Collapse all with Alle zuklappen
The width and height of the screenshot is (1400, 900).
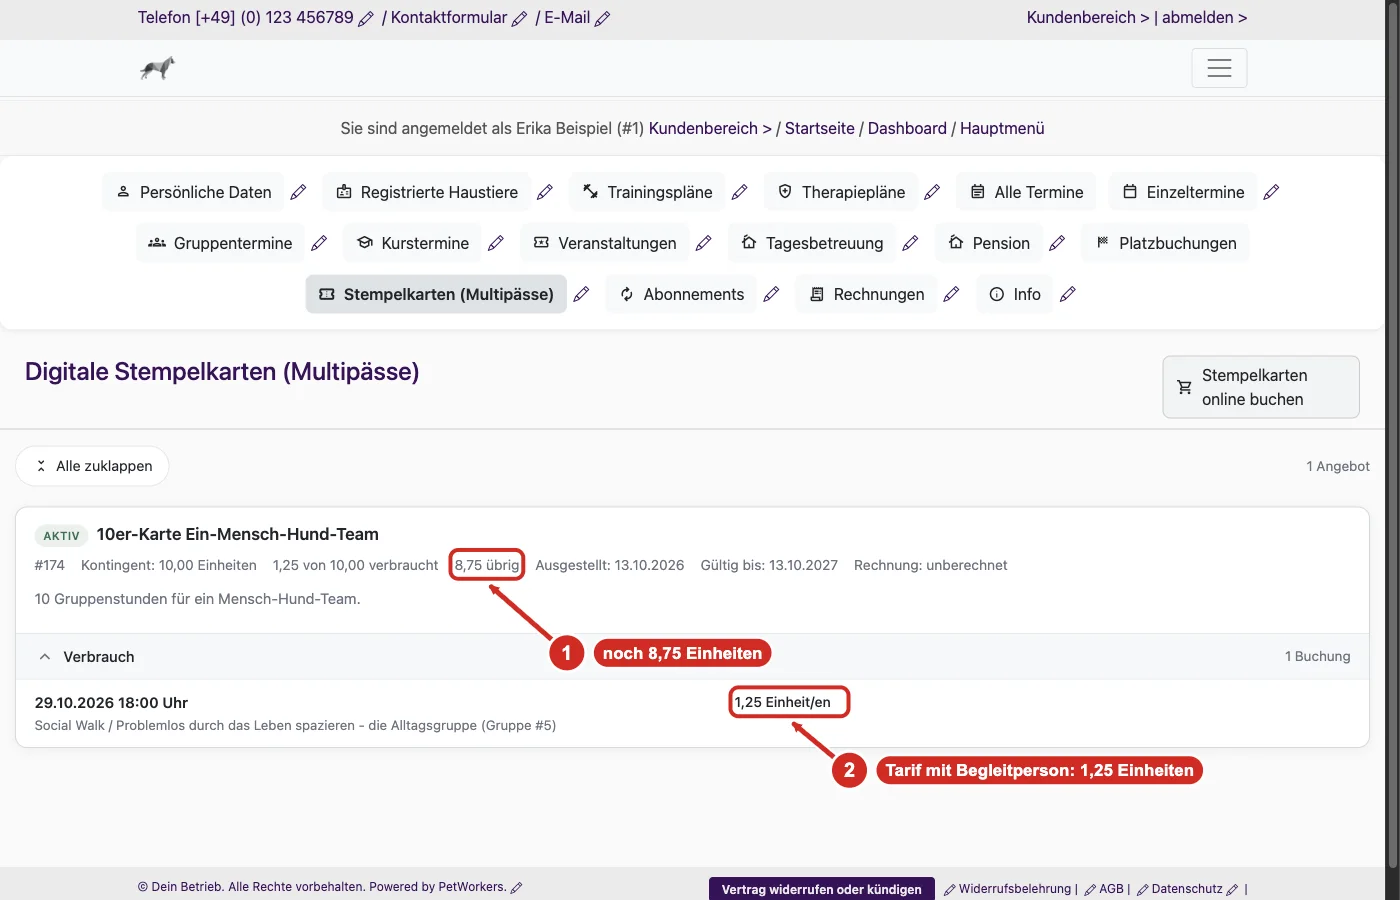coord(92,466)
